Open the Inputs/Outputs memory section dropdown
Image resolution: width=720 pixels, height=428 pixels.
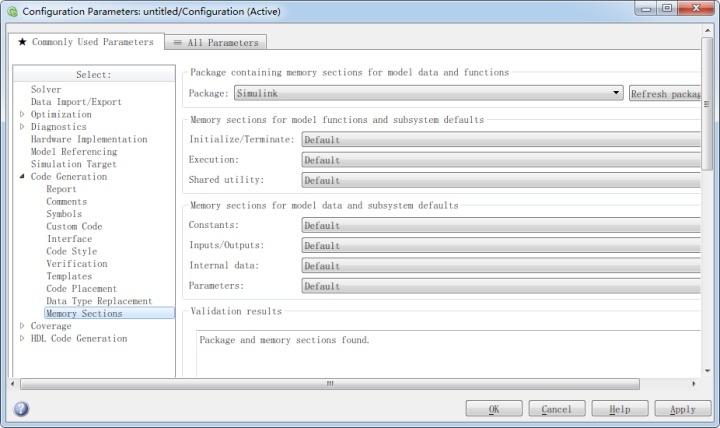501,246
